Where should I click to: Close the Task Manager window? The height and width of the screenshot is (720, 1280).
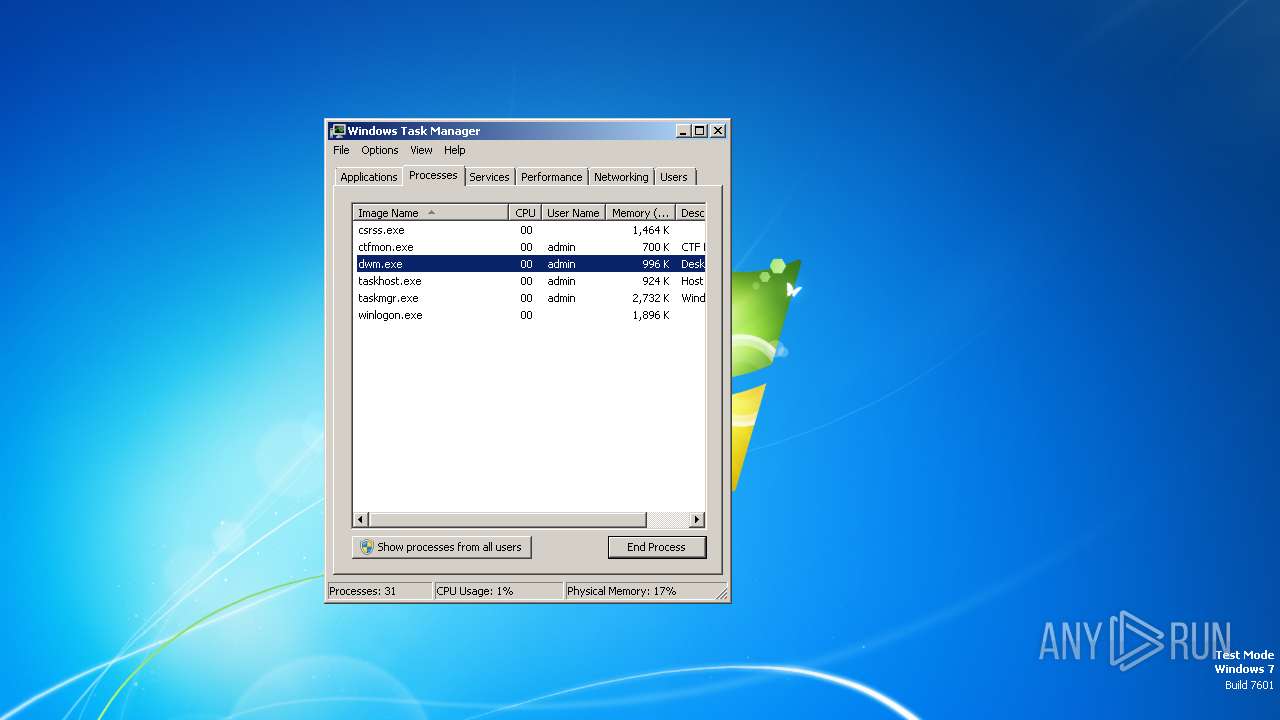point(718,131)
